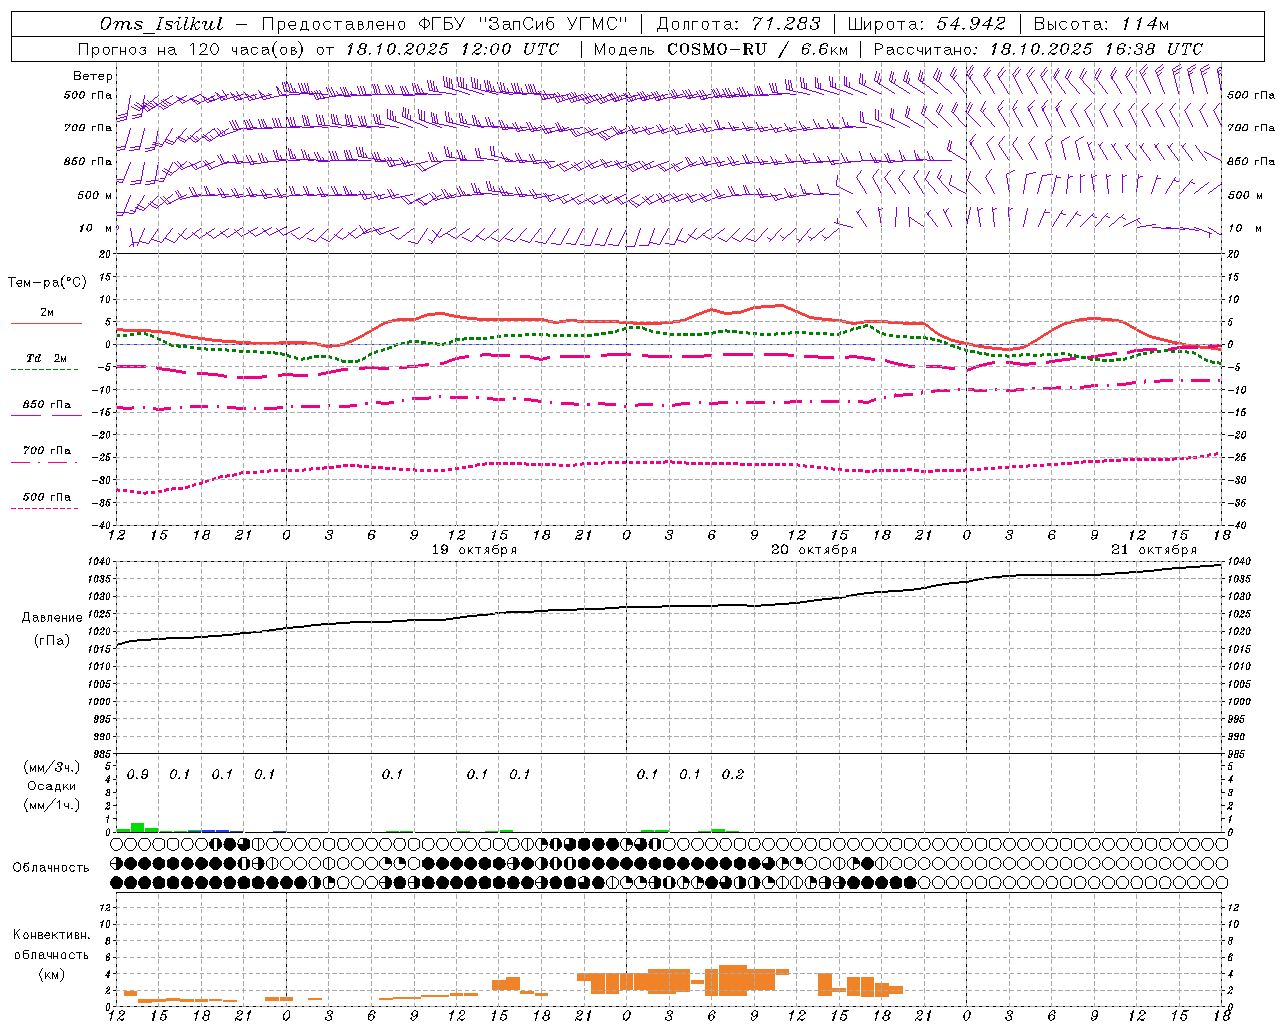Image resolution: width=1280 pixels, height=1024 pixels.
Task: Click the Широта: 54.942 value
Action: [x=927, y=24]
